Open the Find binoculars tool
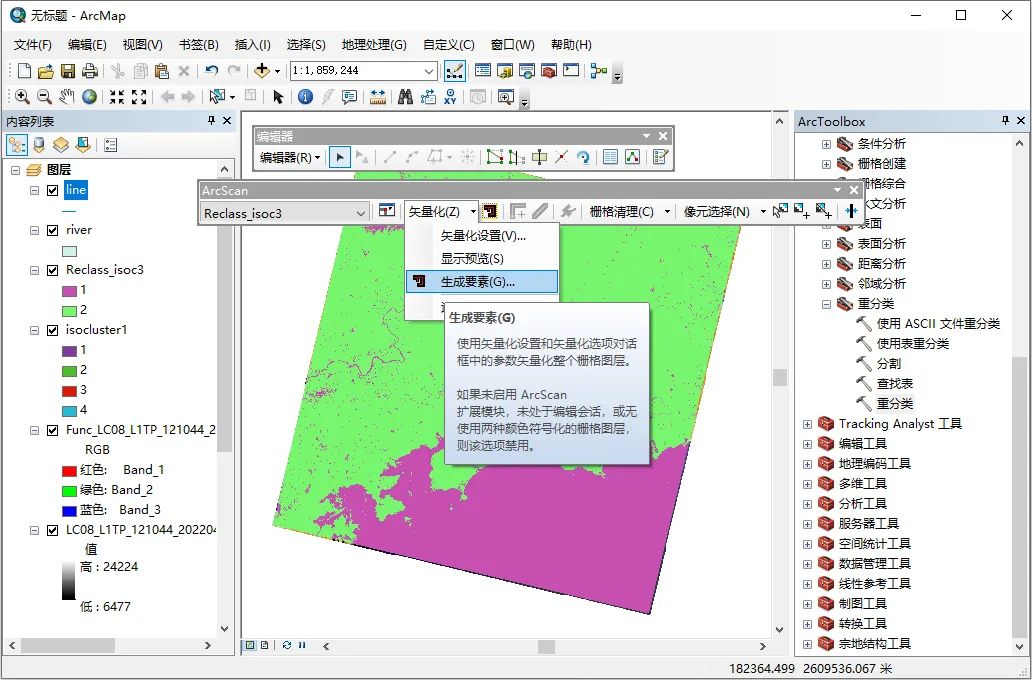Viewport: 1032px width, 680px height. [405, 97]
